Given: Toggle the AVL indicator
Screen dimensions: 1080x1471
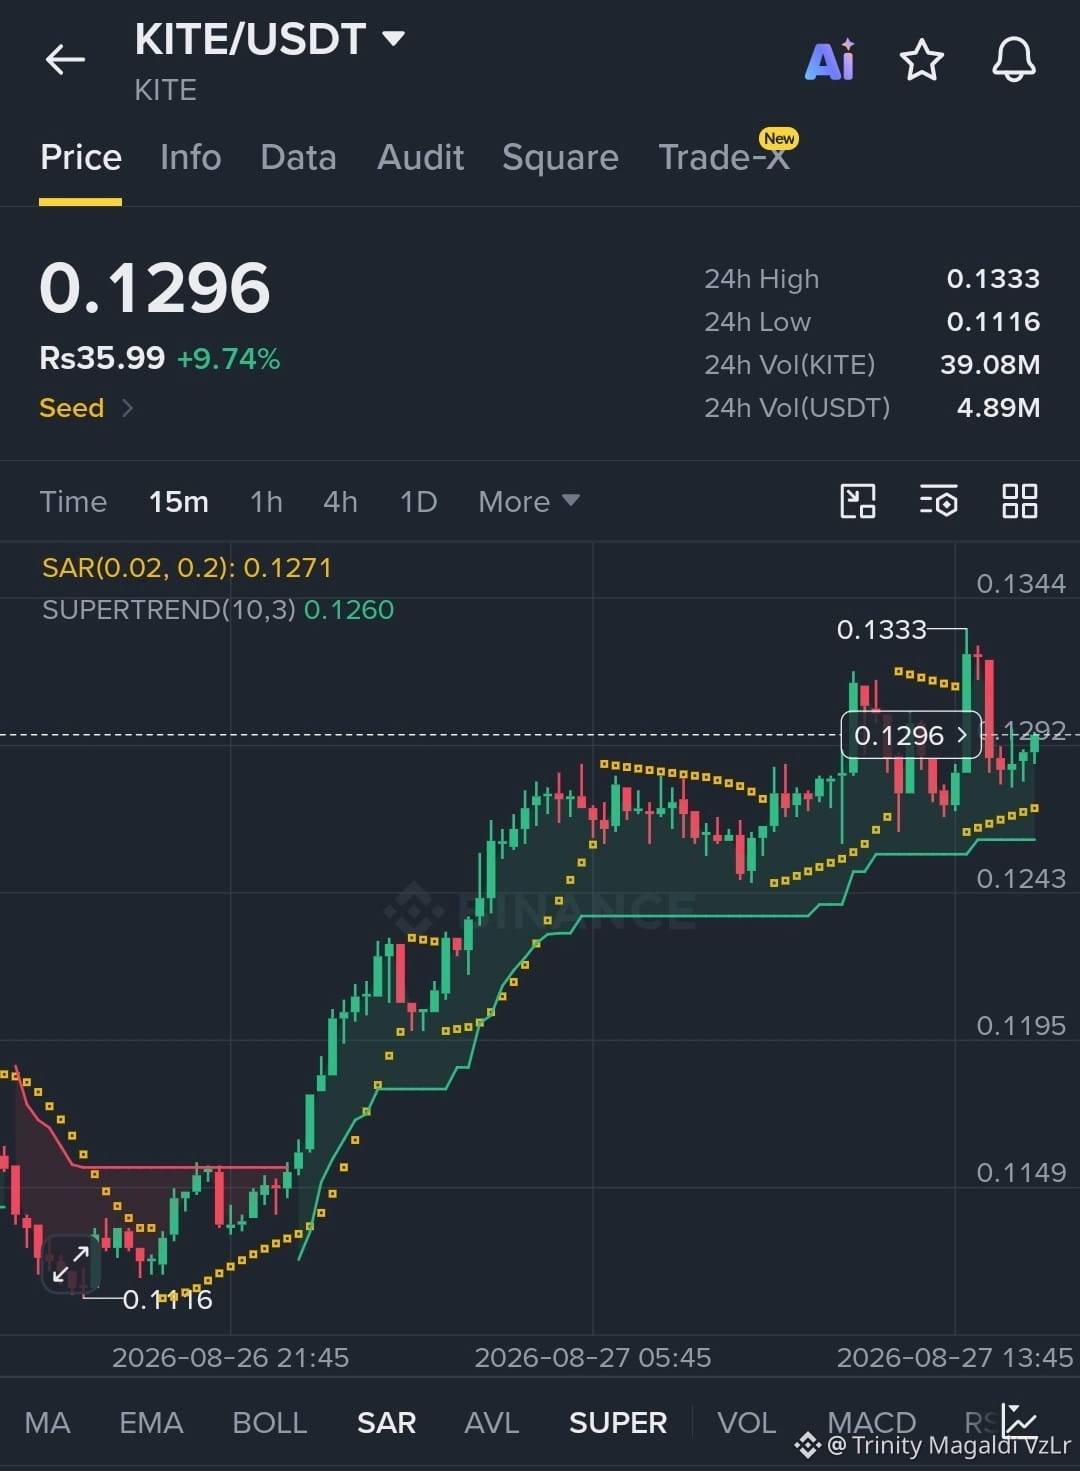Looking at the screenshot, I should tap(491, 1422).
